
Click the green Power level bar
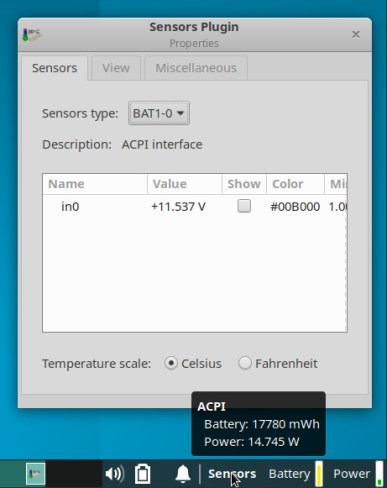[x=379, y=474]
